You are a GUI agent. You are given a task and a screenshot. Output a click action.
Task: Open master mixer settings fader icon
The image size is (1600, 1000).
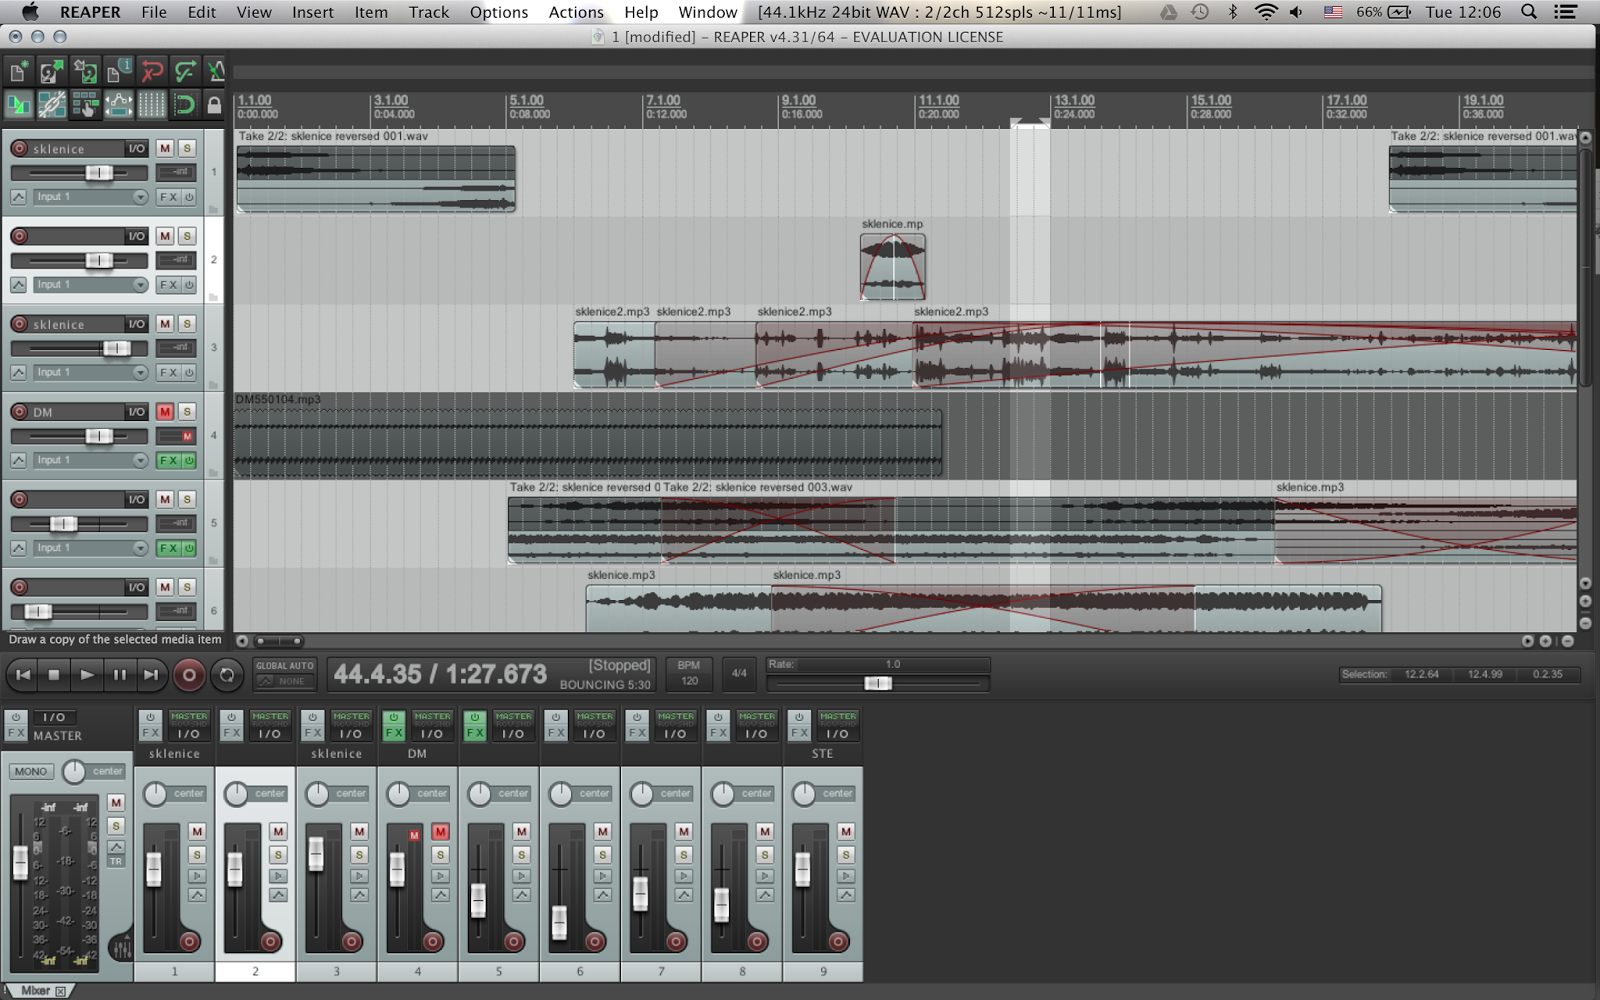click(121, 946)
